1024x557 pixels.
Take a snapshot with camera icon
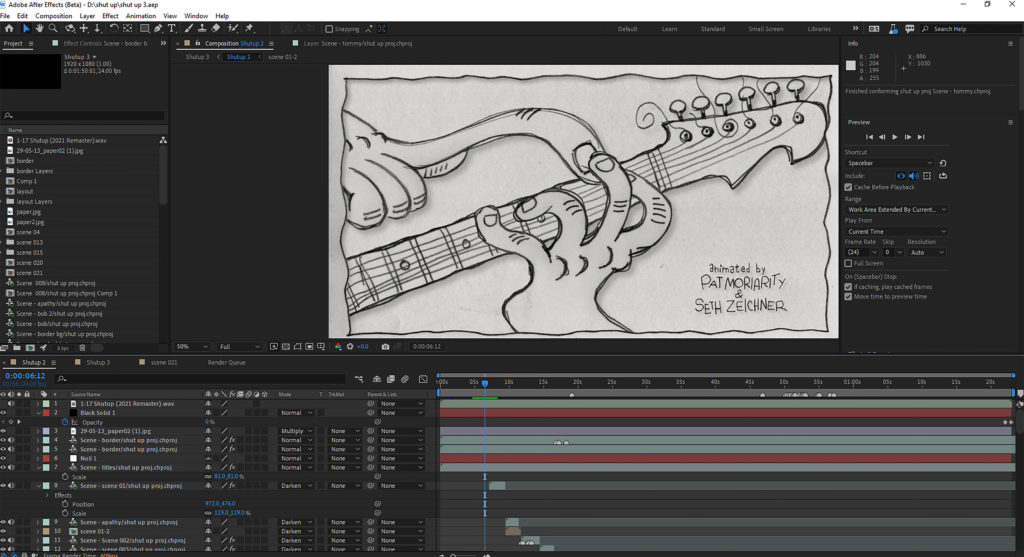click(x=385, y=347)
